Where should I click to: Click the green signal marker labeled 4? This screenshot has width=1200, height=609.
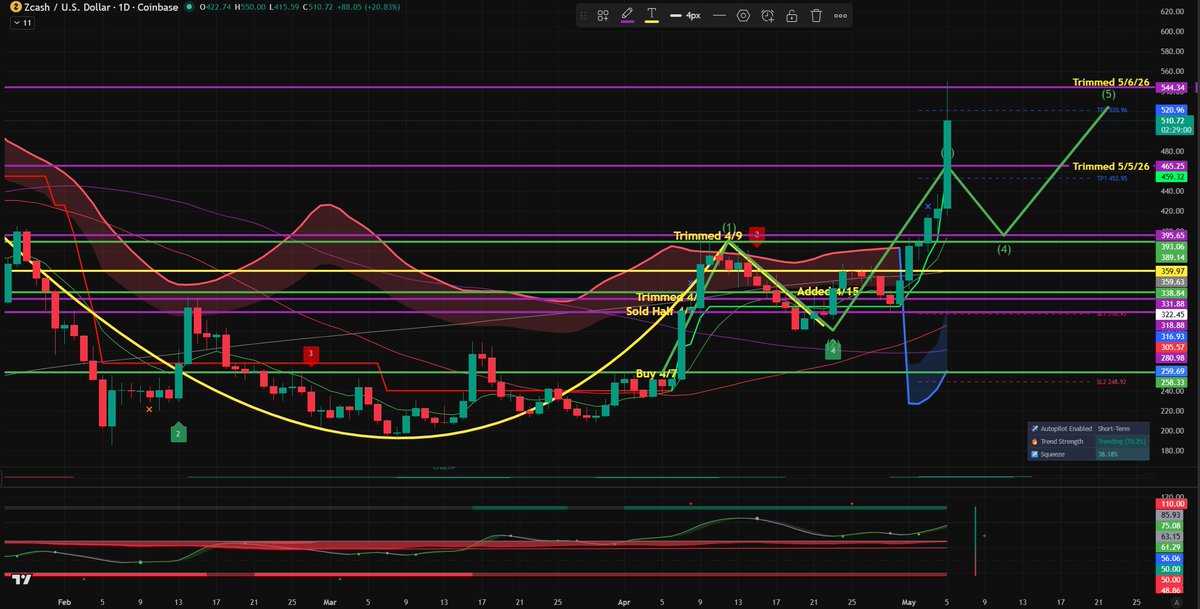click(x=833, y=349)
